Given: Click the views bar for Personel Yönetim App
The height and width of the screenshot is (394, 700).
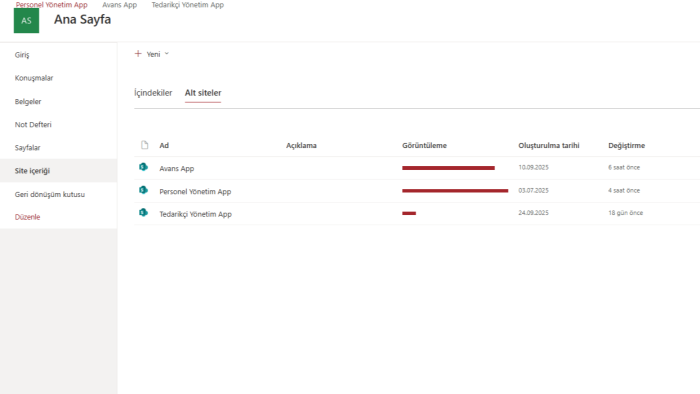Looking at the screenshot, I should pos(455,191).
